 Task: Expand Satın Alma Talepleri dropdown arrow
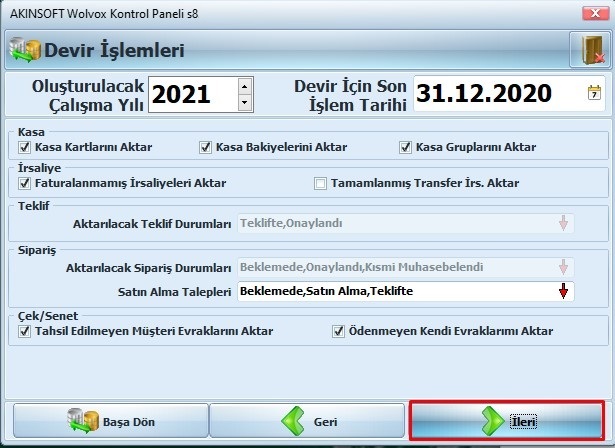563,291
